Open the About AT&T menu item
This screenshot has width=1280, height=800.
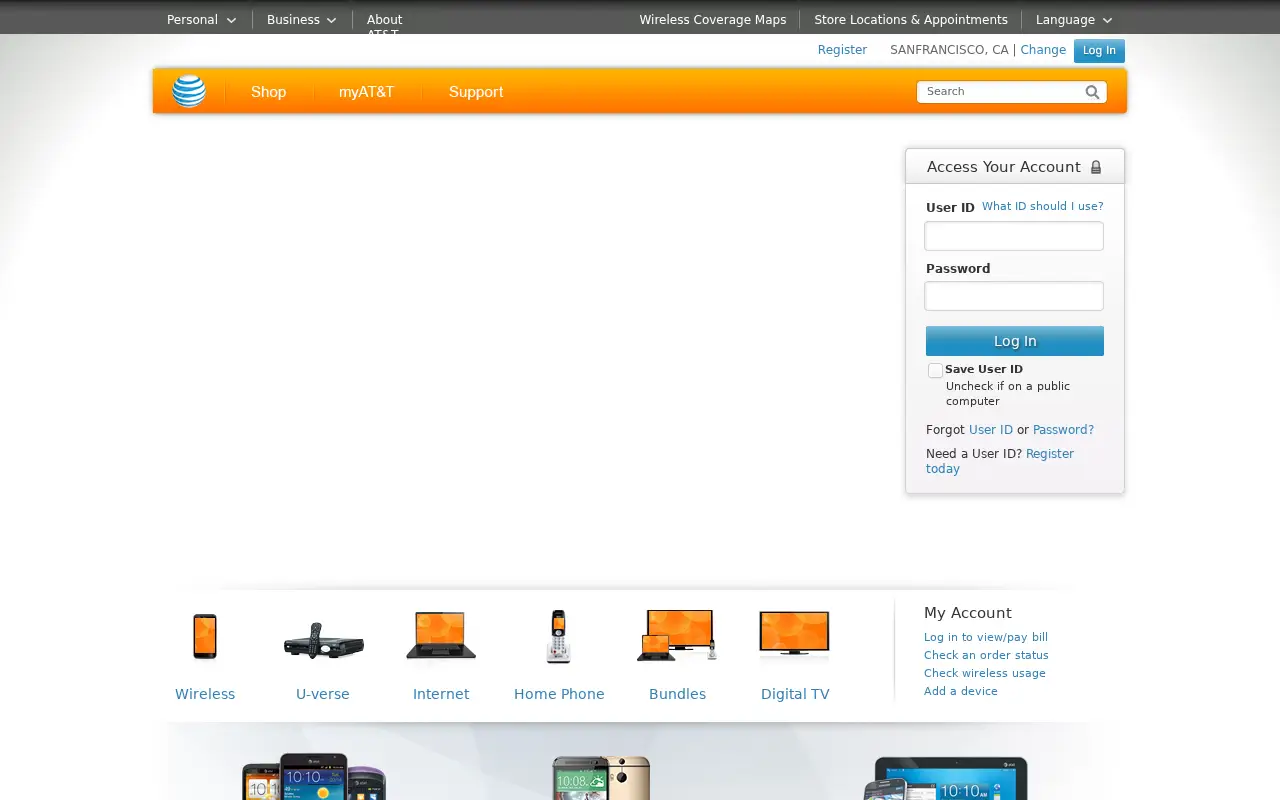(384, 24)
